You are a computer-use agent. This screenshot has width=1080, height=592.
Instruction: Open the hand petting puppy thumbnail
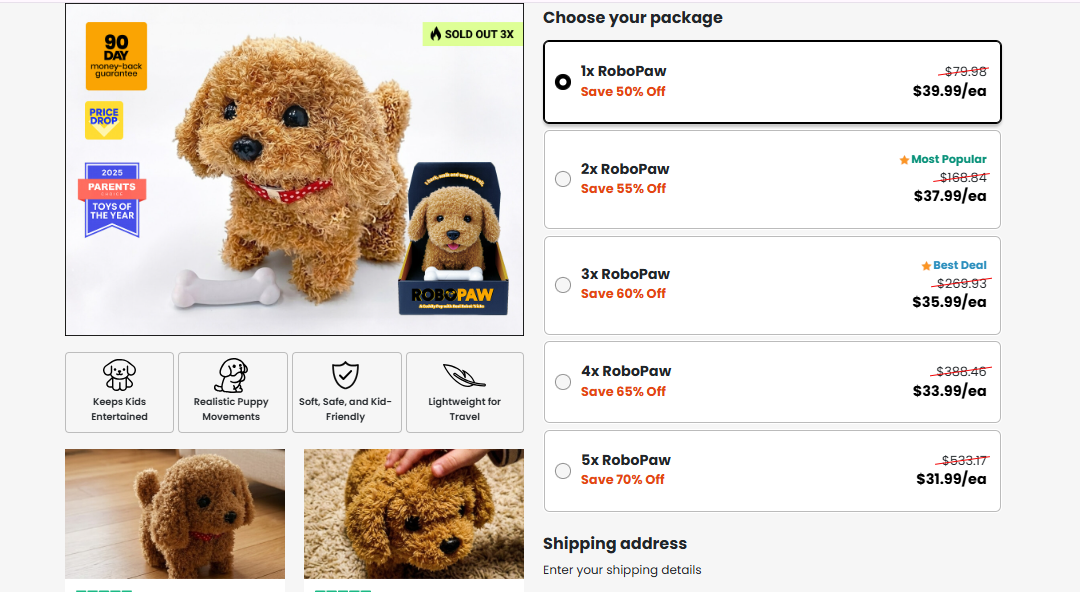413,513
